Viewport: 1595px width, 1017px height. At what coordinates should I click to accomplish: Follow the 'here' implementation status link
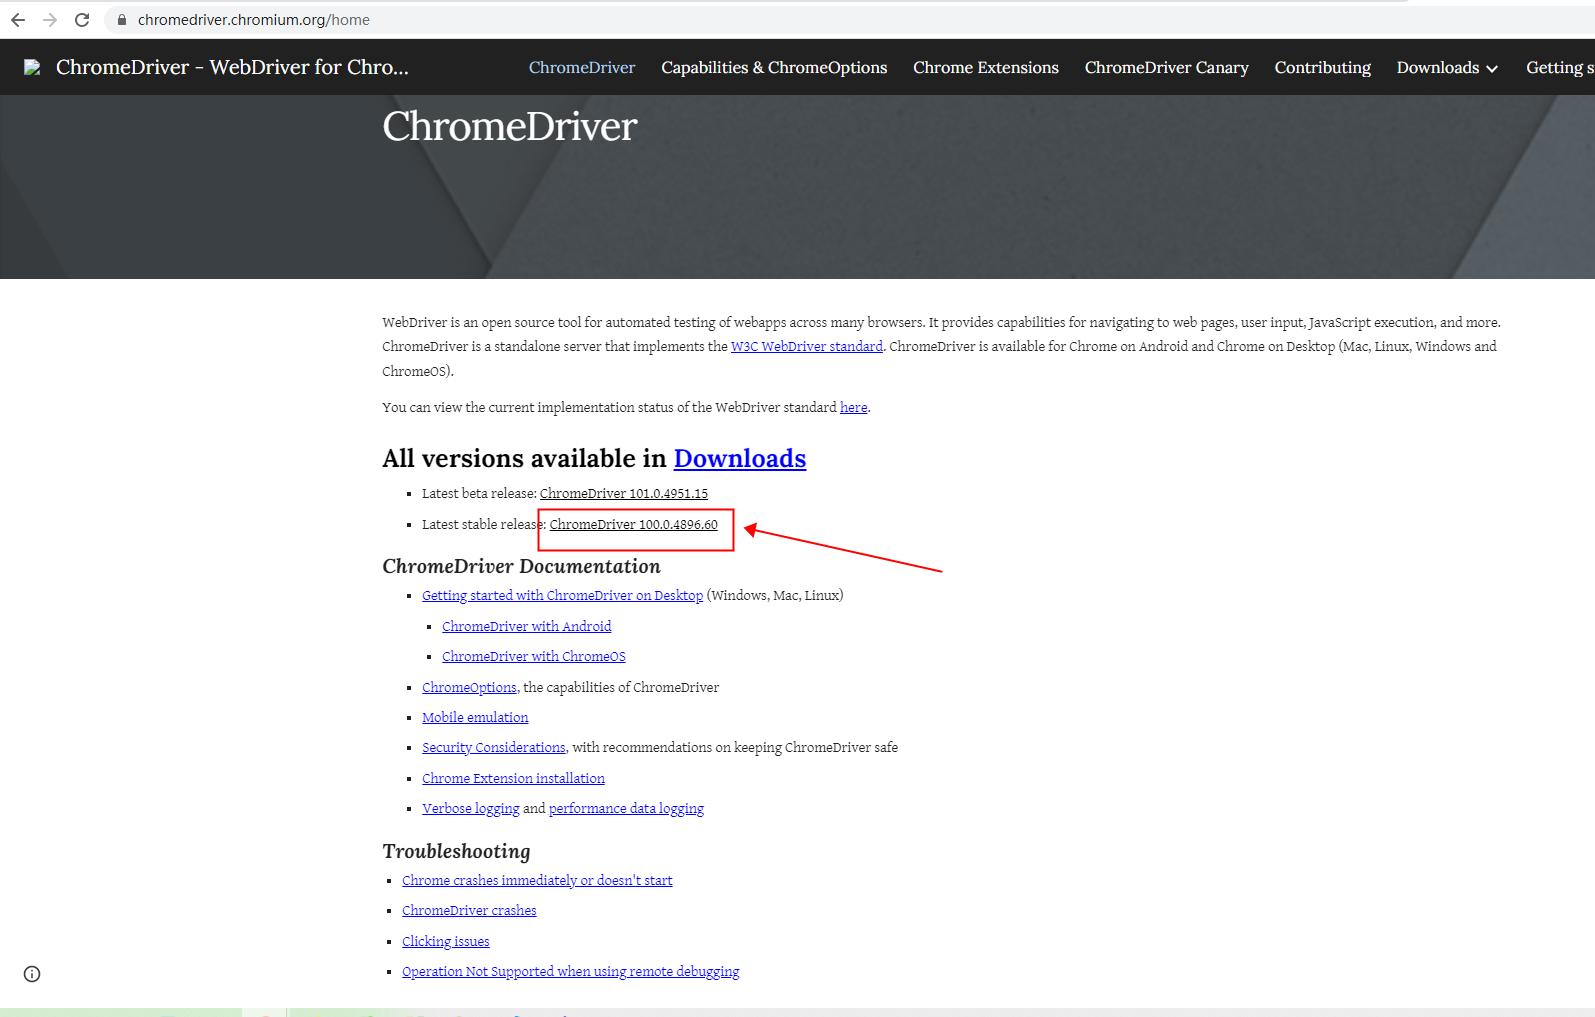[853, 407]
